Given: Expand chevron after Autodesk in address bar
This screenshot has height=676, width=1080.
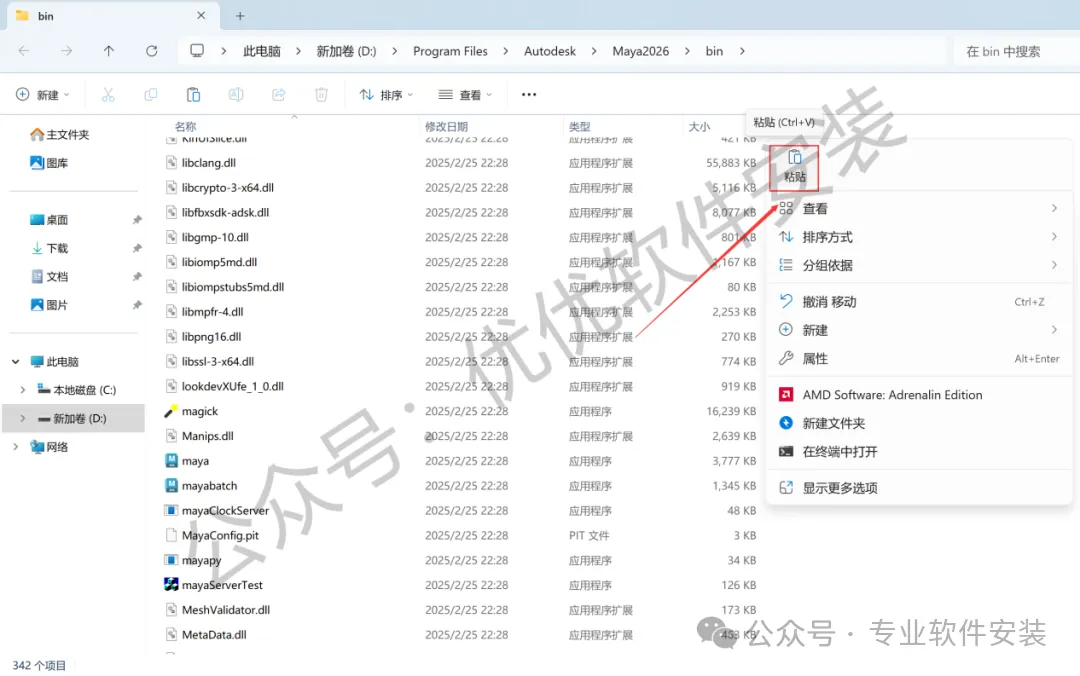Looking at the screenshot, I should coord(594,51).
